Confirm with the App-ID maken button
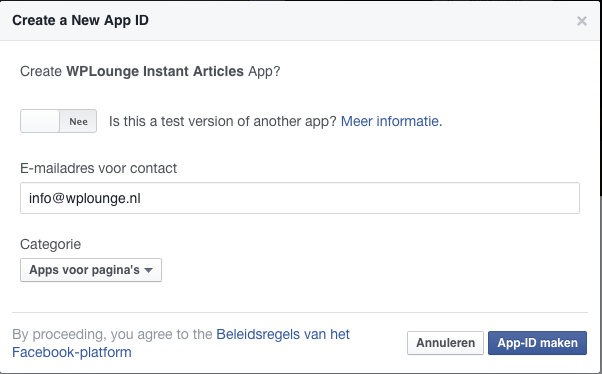The height and width of the screenshot is (374, 602). (x=538, y=343)
